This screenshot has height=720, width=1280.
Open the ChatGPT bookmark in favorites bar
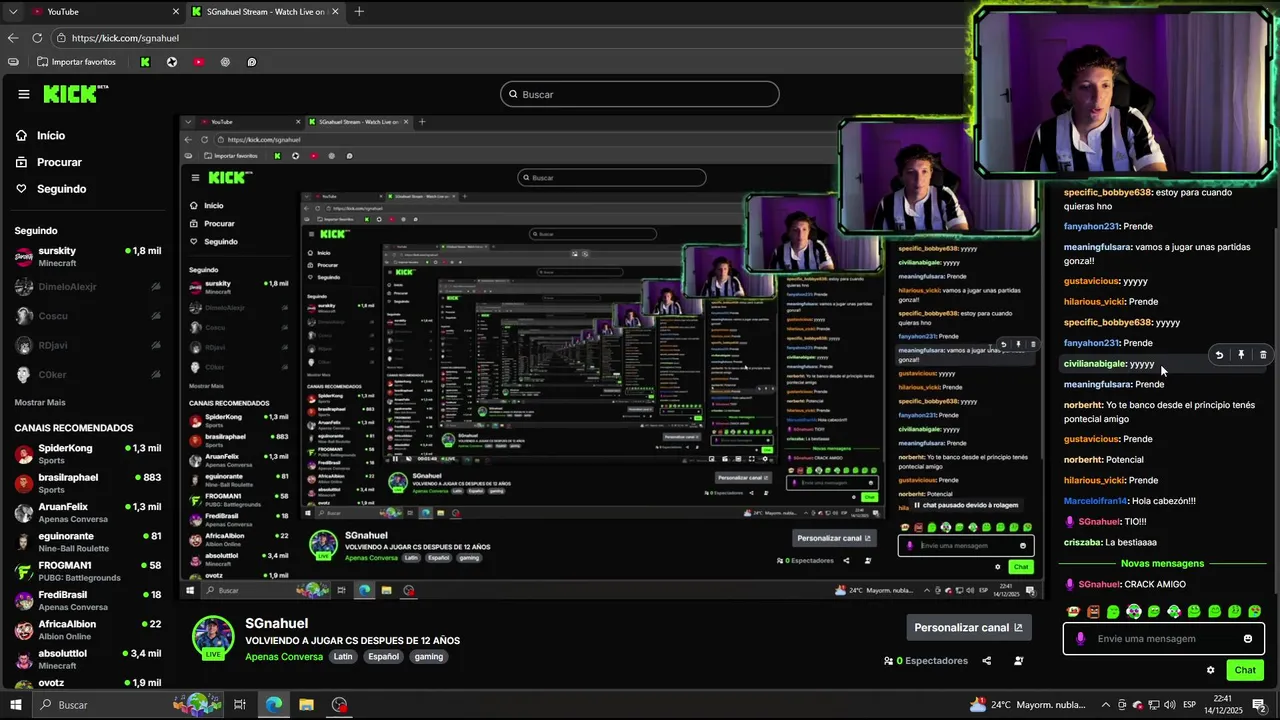coord(225,62)
